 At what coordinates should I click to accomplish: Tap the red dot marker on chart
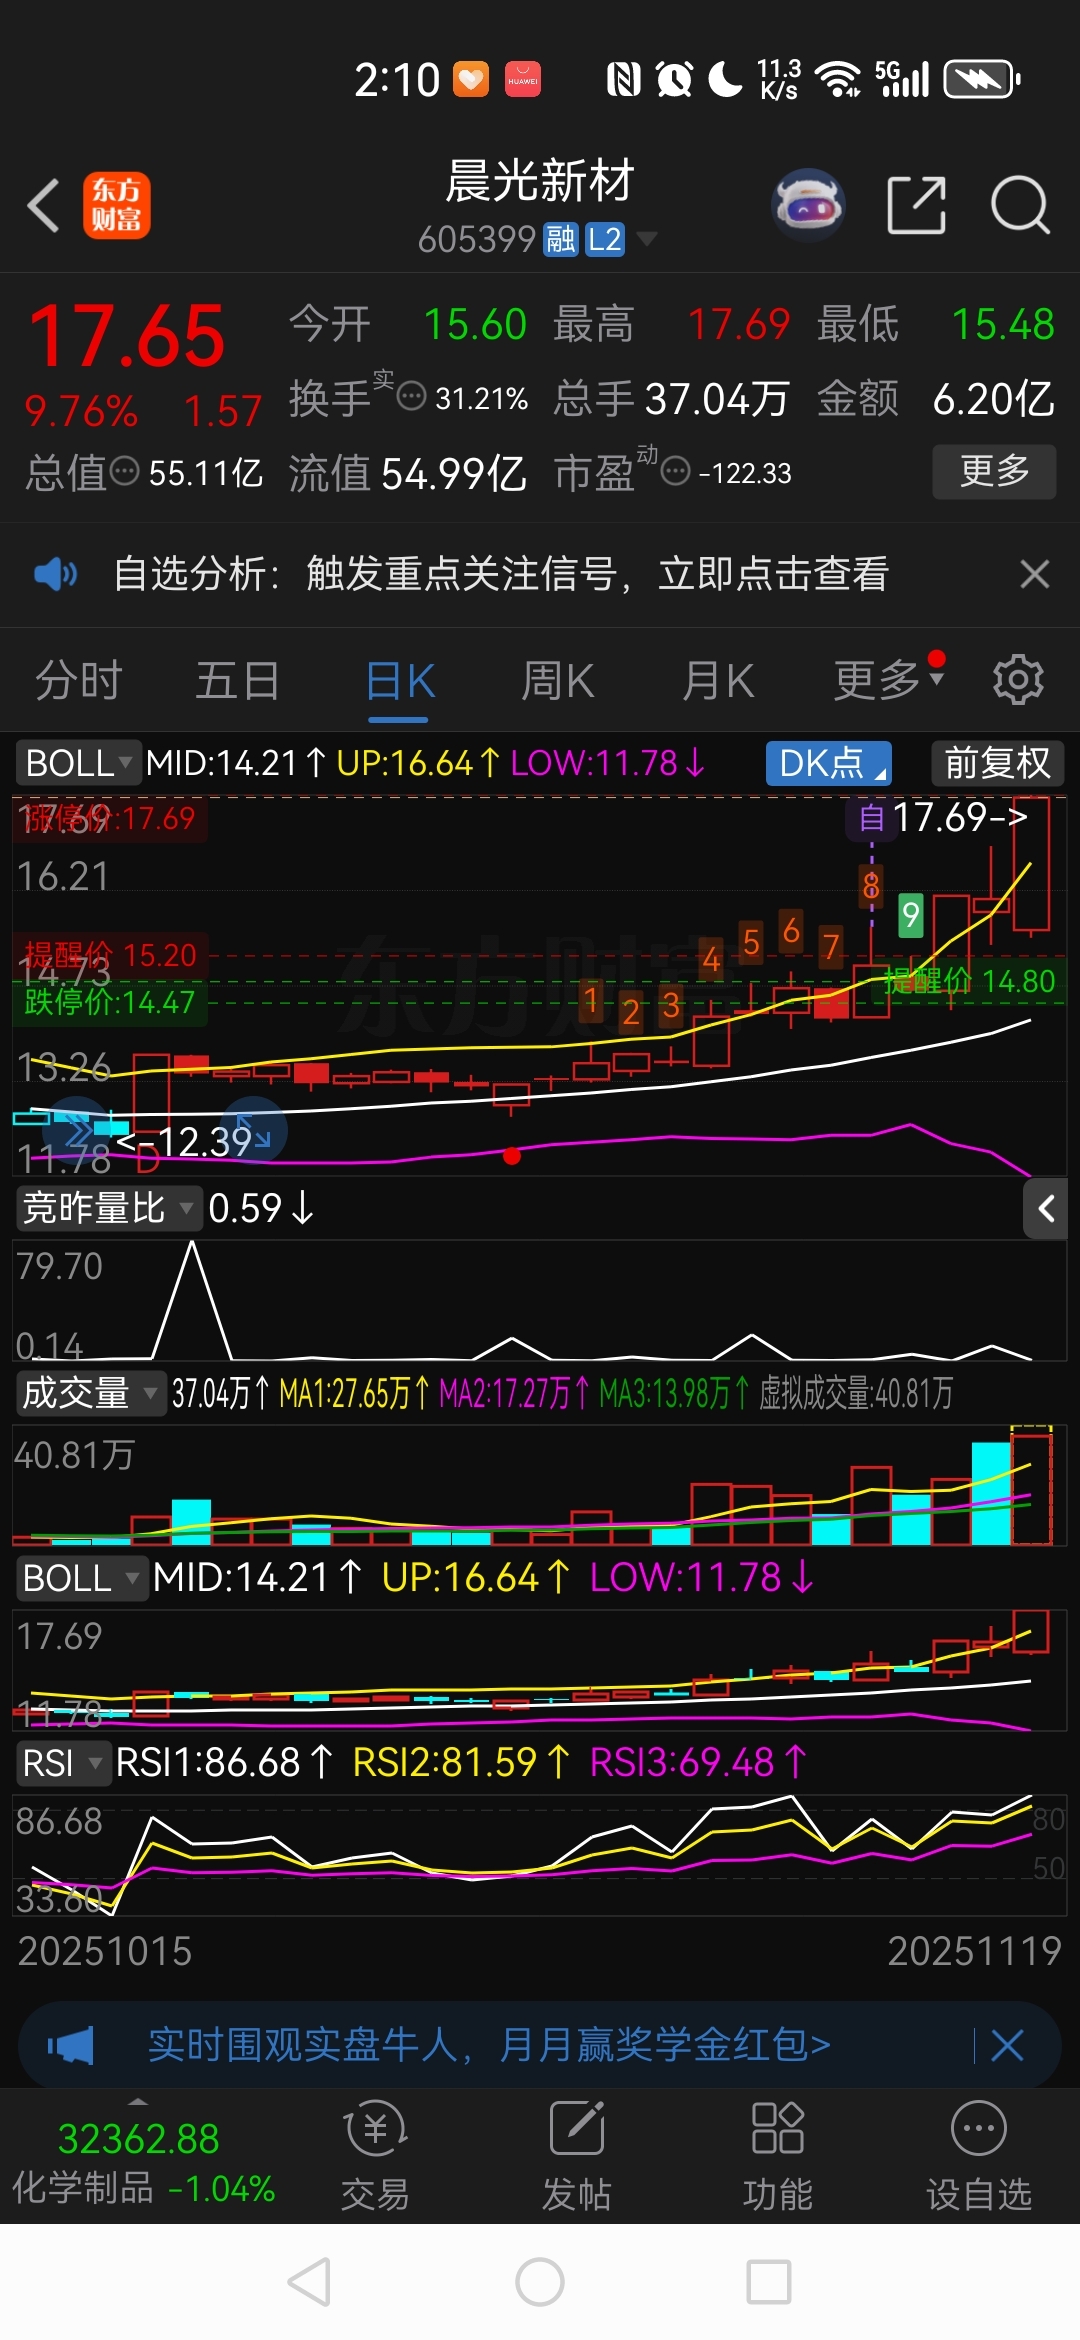(x=512, y=1156)
